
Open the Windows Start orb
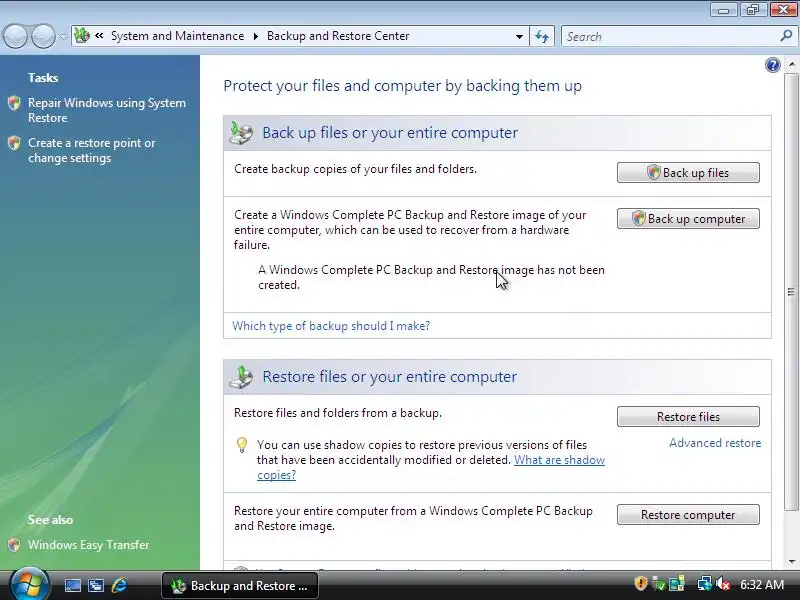30,584
